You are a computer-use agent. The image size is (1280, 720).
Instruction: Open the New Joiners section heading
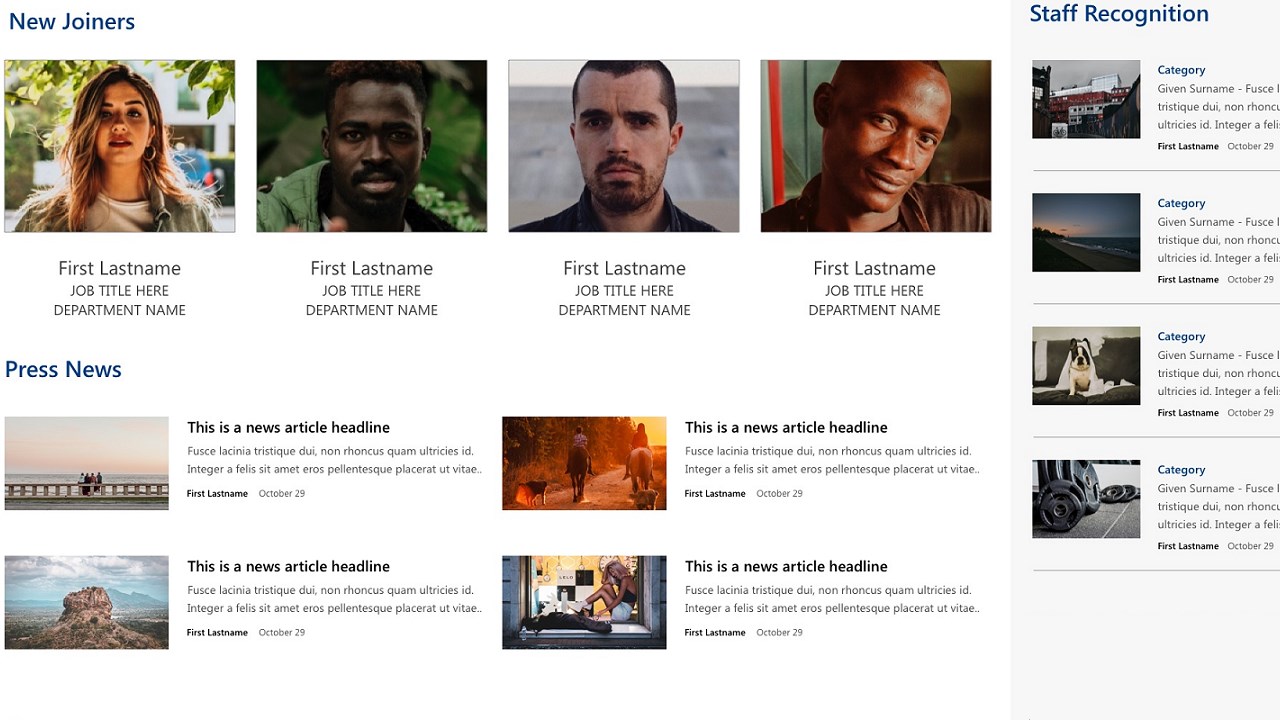(72, 22)
